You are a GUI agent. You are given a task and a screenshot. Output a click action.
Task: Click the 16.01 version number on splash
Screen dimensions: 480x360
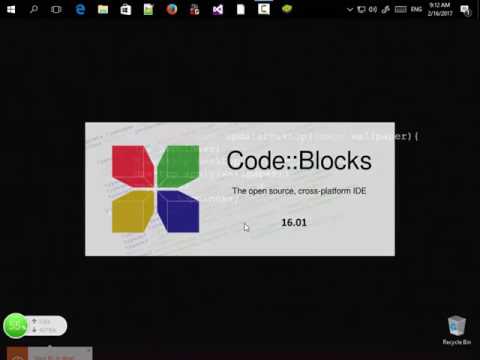tap(294, 222)
